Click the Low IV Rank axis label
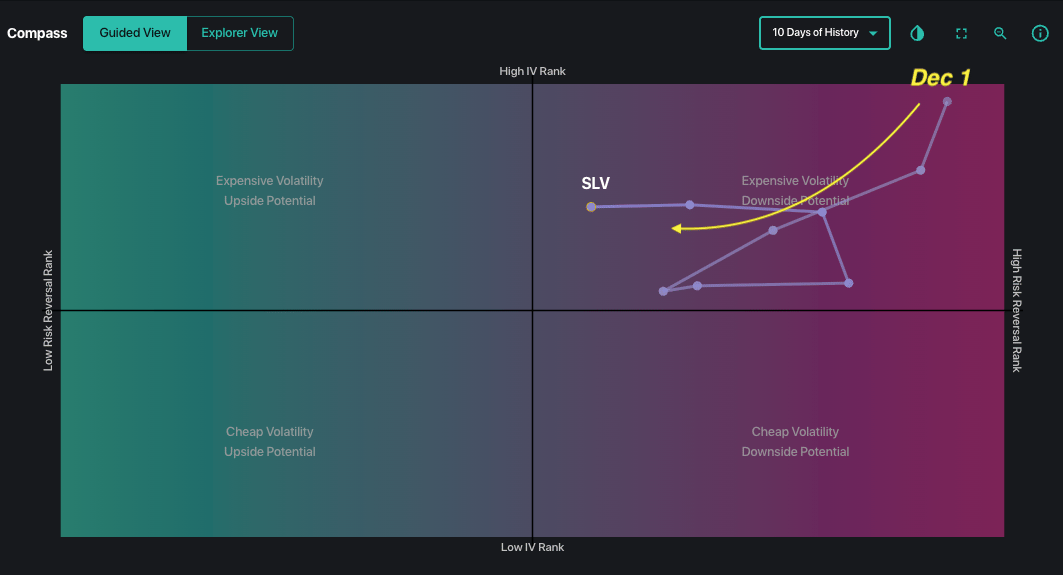The height and width of the screenshot is (575, 1063). pyautogui.click(x=532, y=547)
